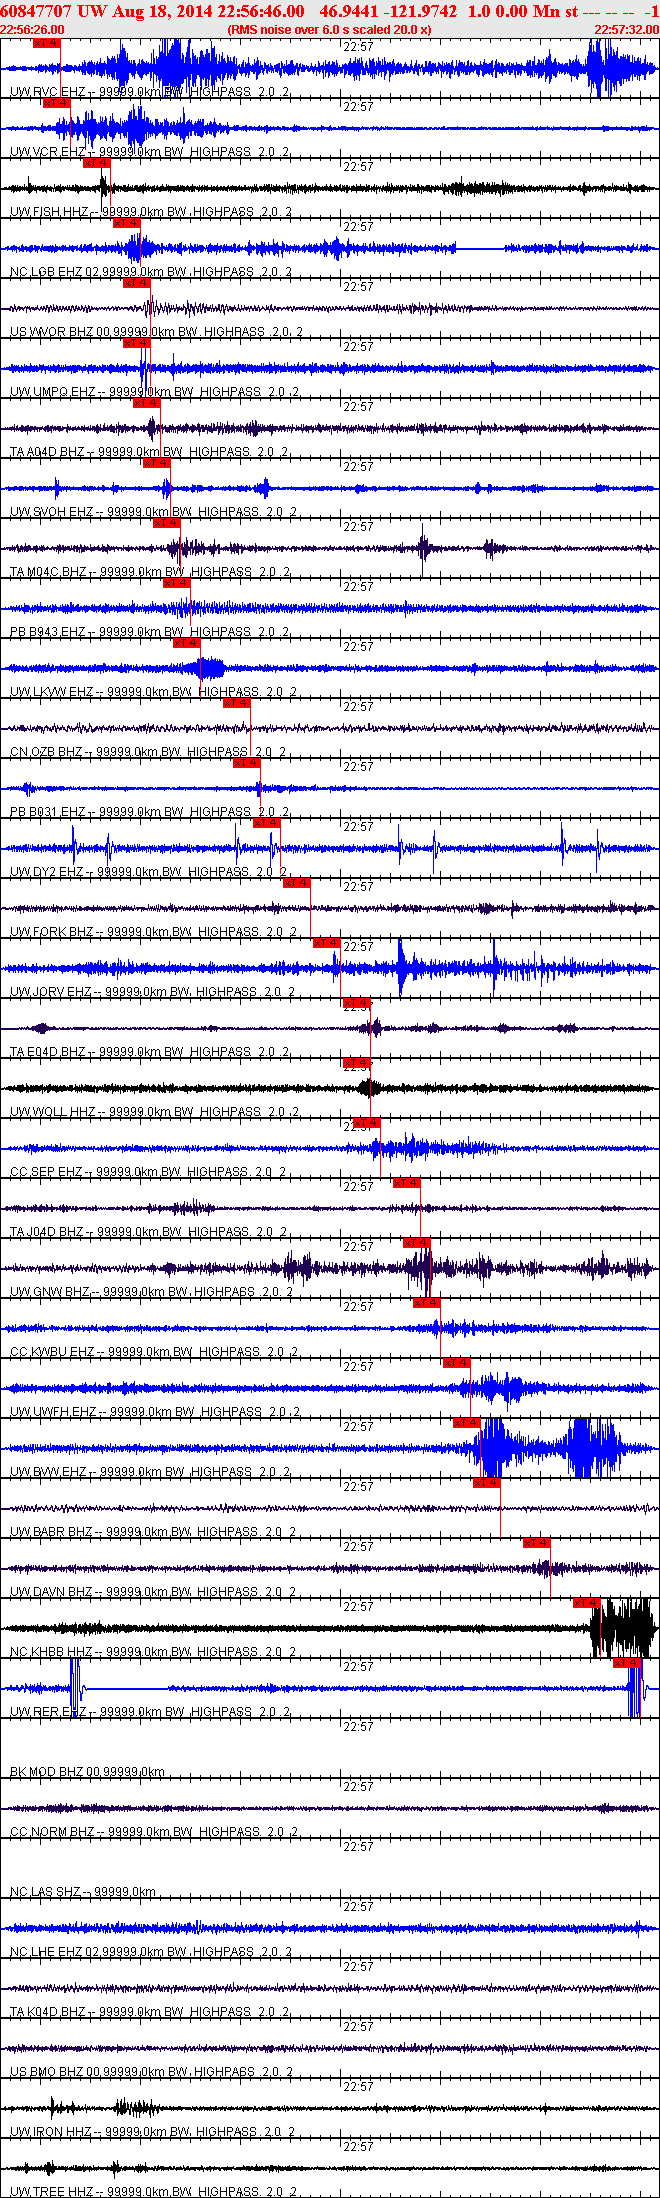The image size is (660, 2198).
Task: Click the origin time 'Aug 18, 2014 22:56:46.00'
Action: (x=208, y=11)
